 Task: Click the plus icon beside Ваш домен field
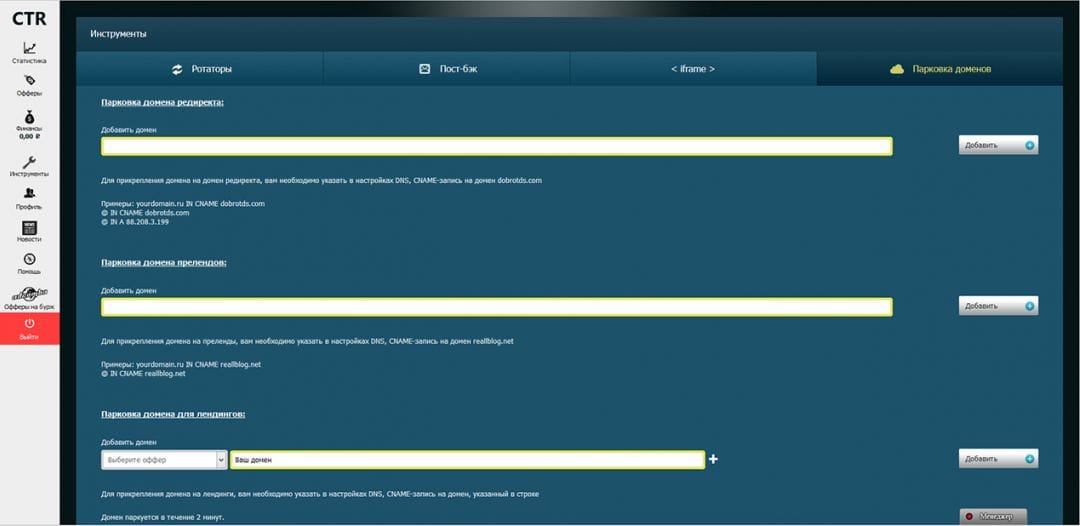pos(713,460)
